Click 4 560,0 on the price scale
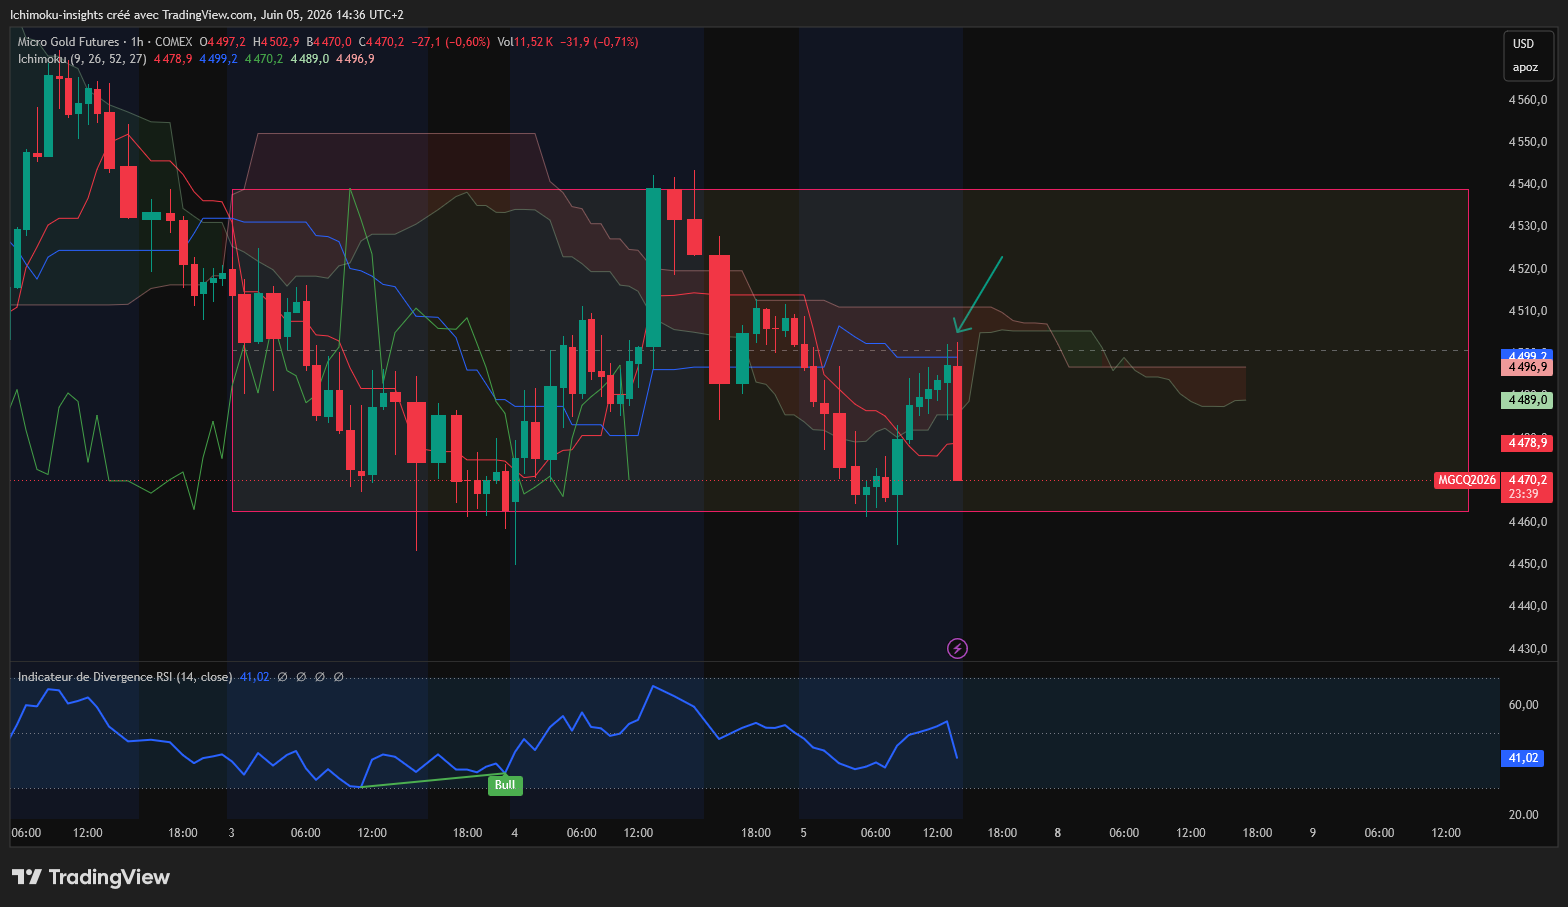Viewport: 1568px width, 907px height. coord(1528,100)
